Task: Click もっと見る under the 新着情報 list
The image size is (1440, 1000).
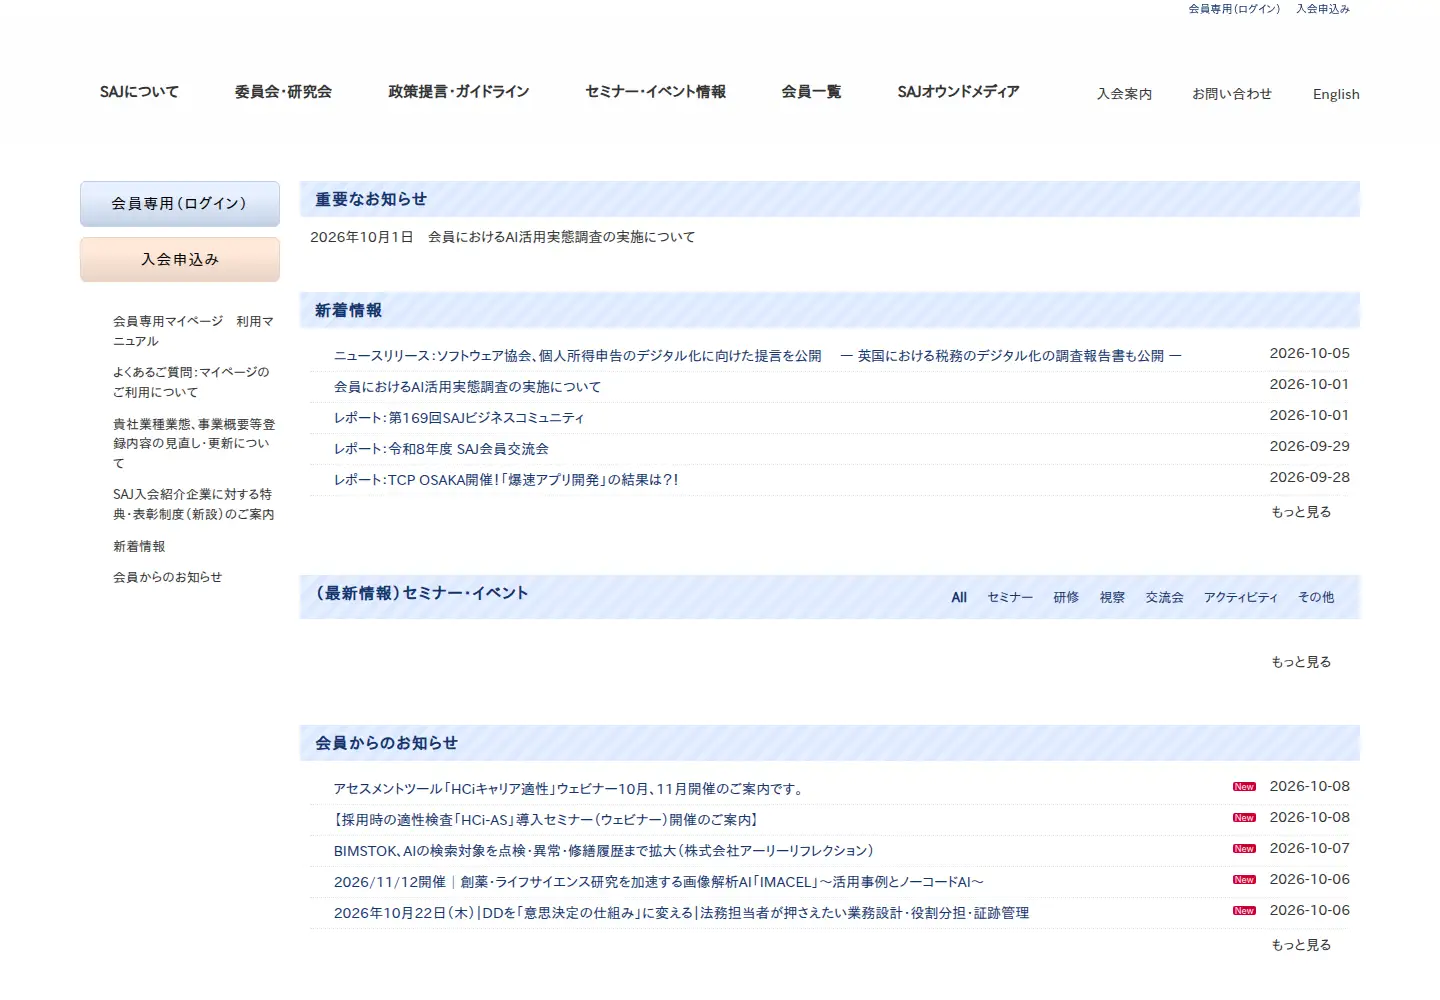Action: click(1301, 512)
